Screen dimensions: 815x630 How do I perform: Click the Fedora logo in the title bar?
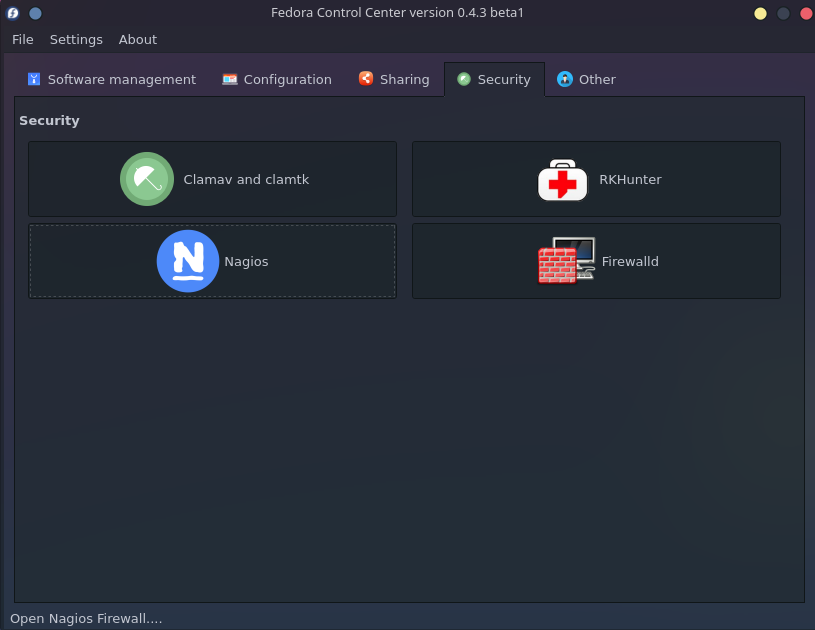12,13
